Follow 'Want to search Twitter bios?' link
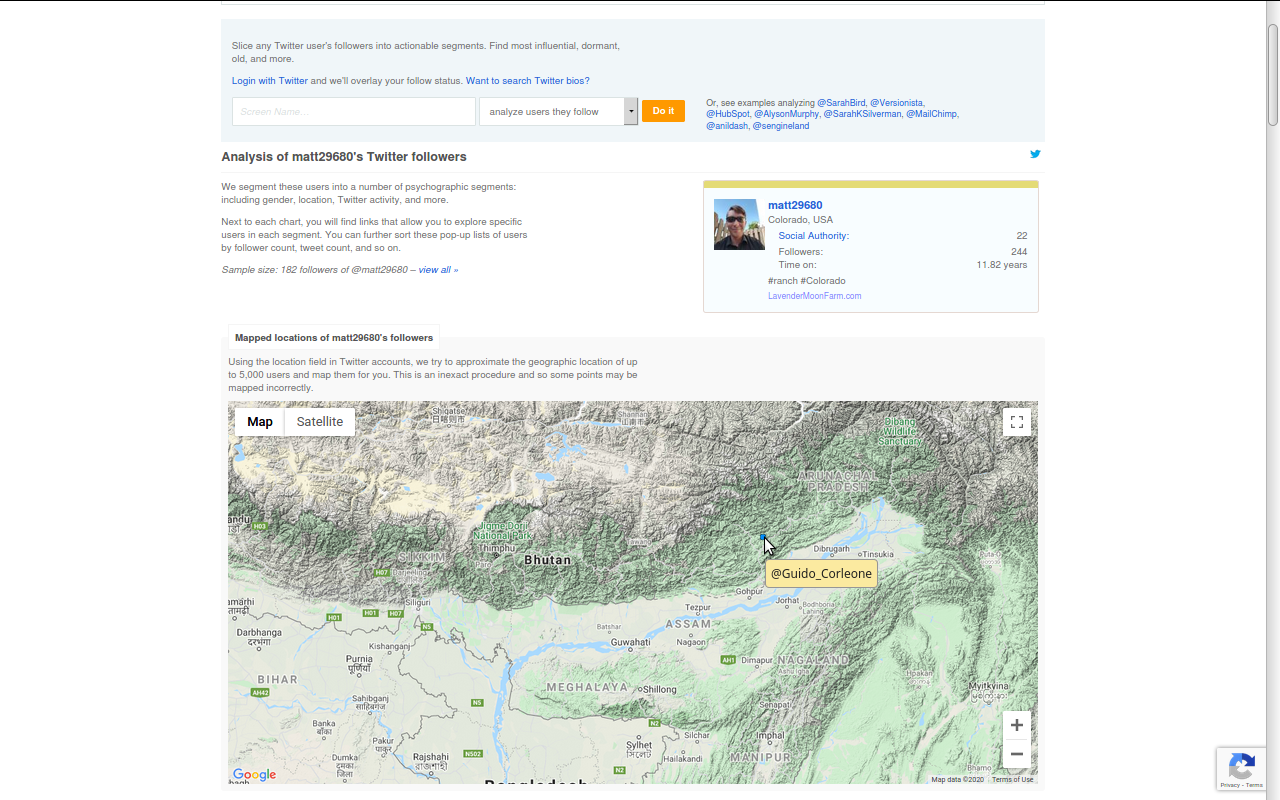 [528, 81]
